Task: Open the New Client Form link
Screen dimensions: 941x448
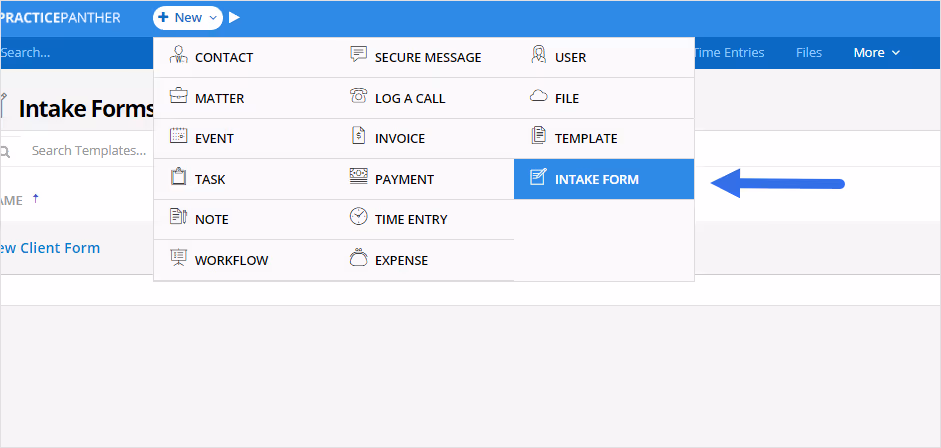Action: click(50, 248)
